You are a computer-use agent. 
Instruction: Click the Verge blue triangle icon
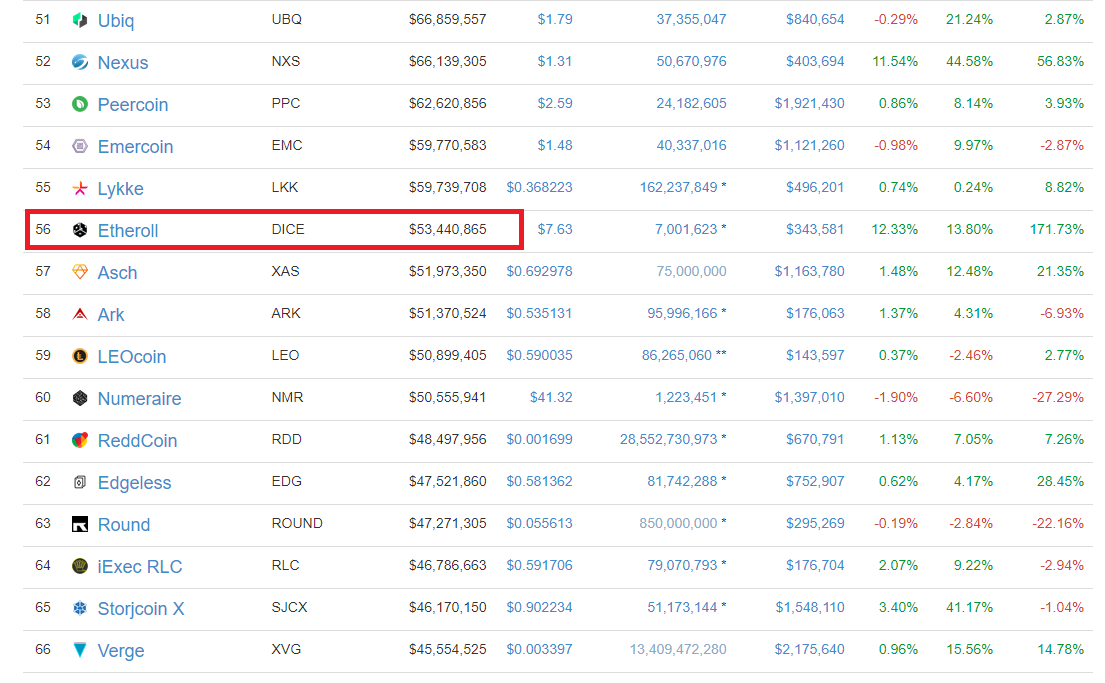pyautogui.click(x=80, y=650)
